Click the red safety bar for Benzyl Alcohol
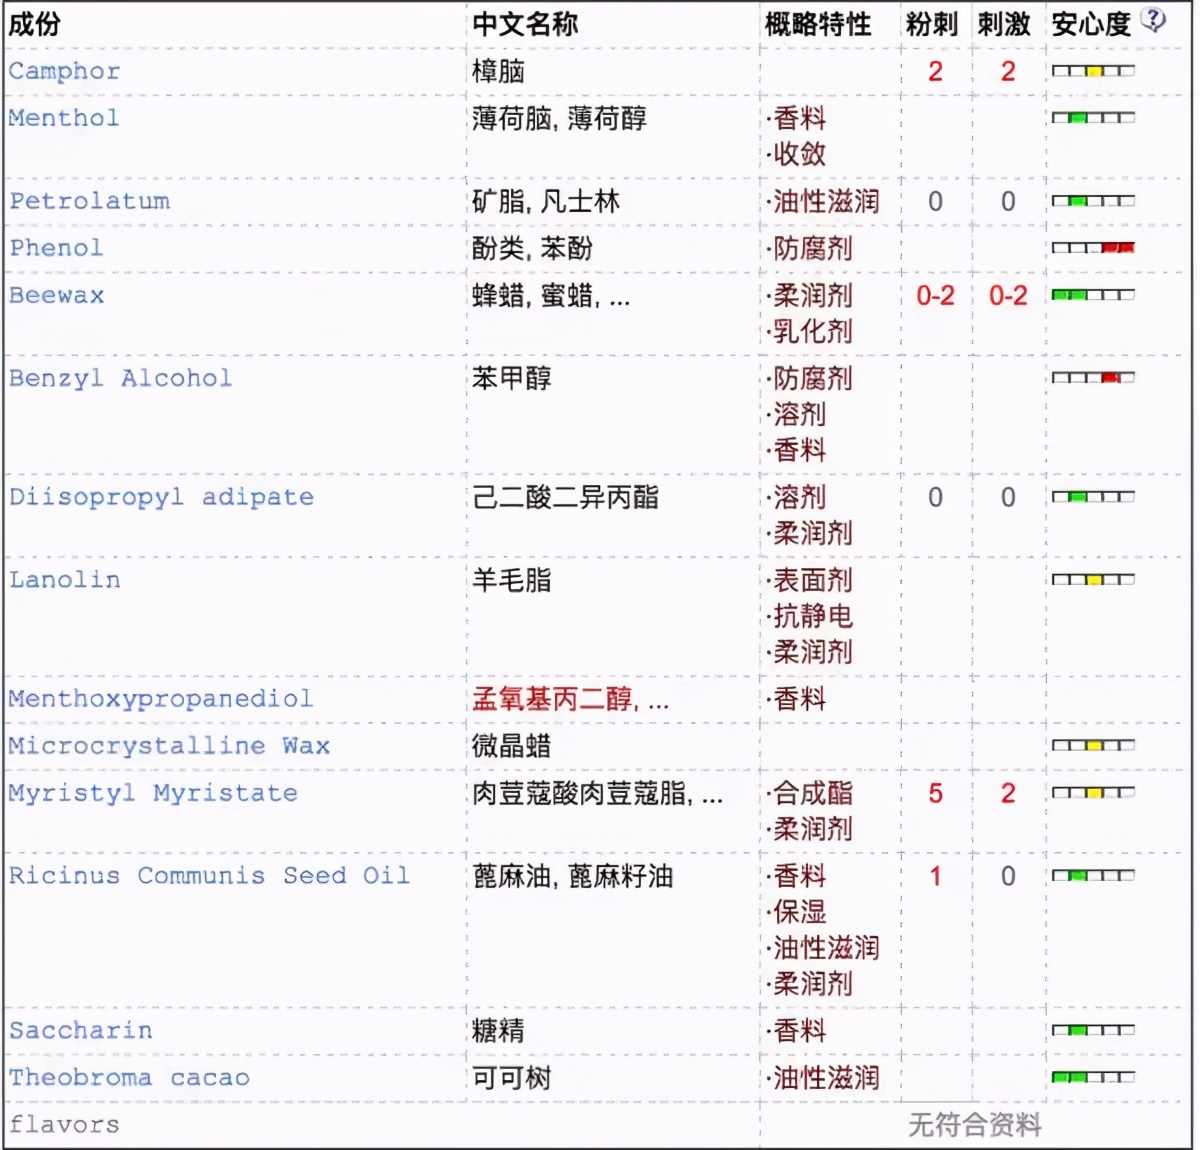This screenshot has height=1150, width=1200. 1111,378
